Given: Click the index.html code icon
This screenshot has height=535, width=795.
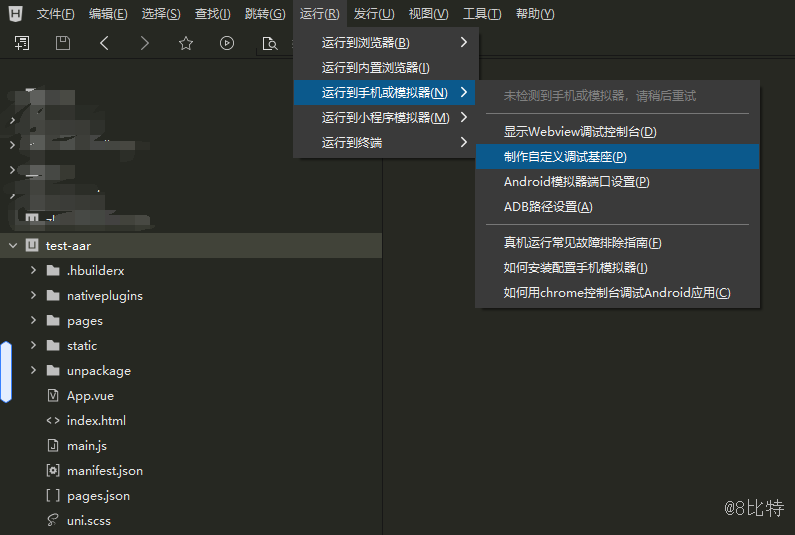Looking at the screenshot, I should [x=53, y=420].
